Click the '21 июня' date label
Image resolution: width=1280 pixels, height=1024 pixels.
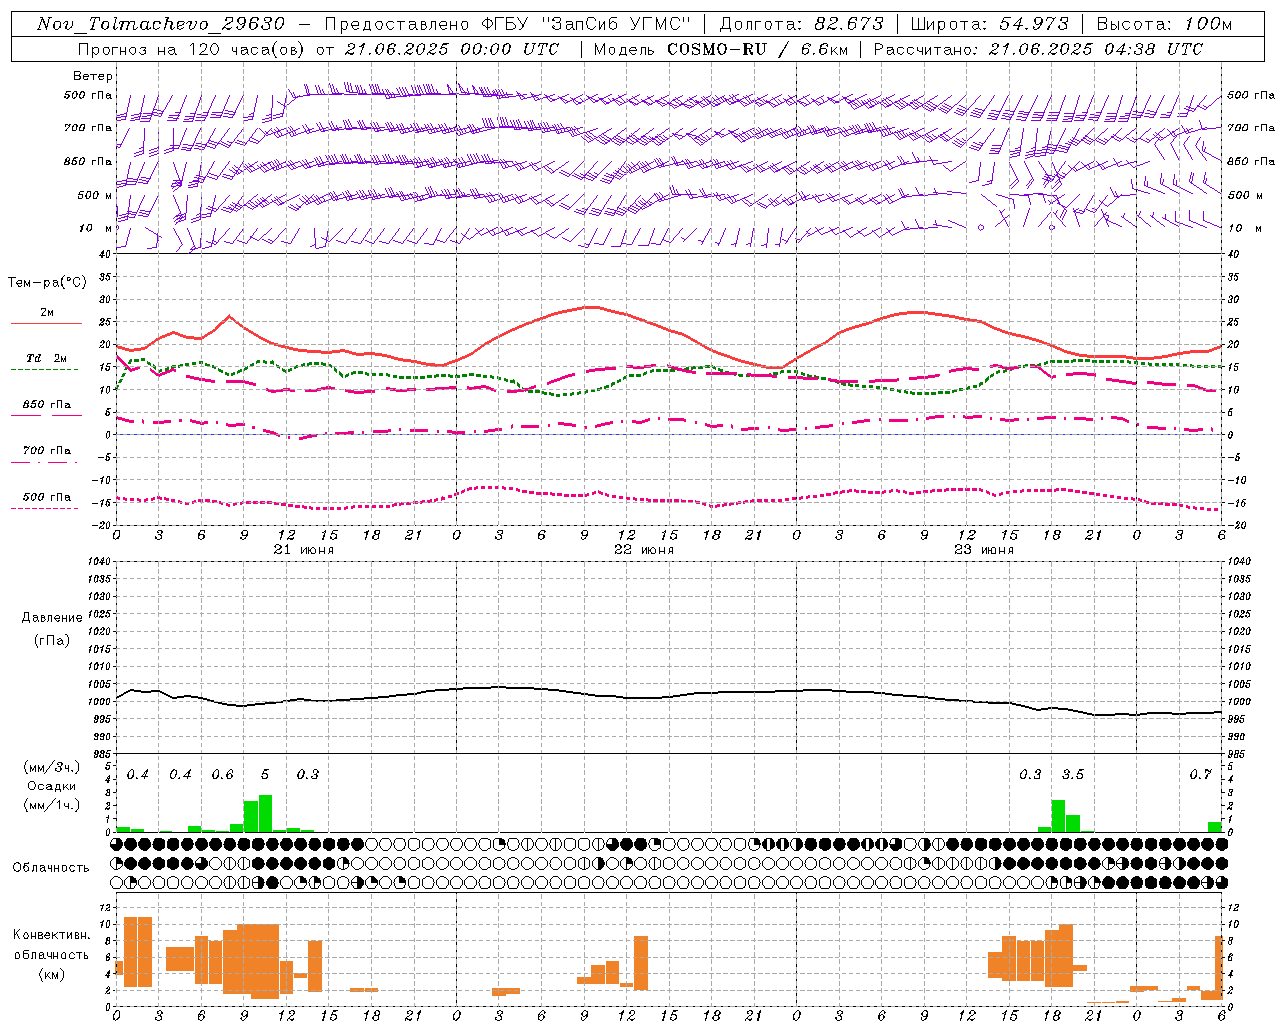pyautogui.click(x=304, y=549)
